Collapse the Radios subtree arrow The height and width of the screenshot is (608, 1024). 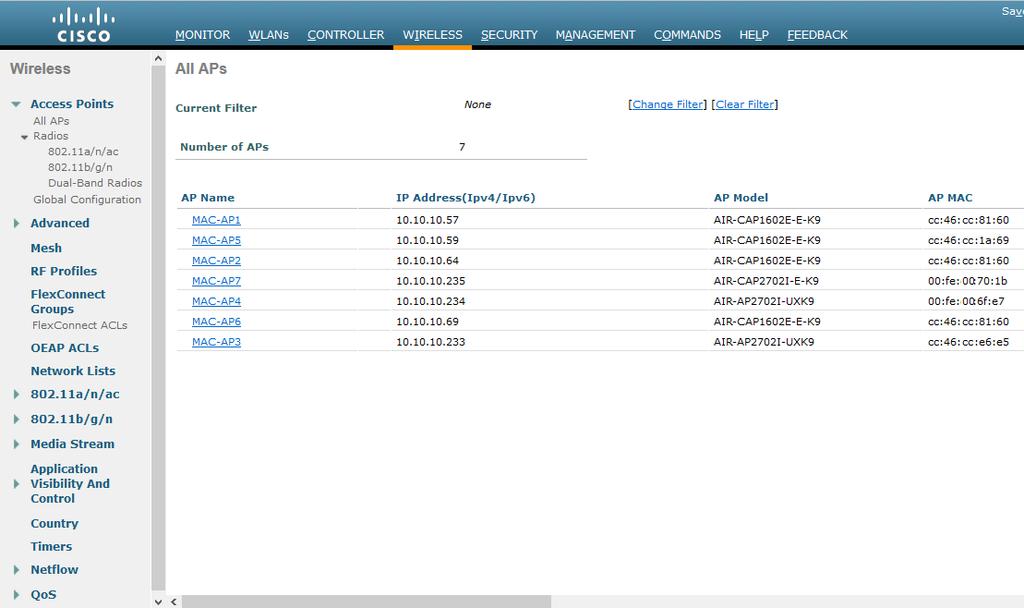(x=24, y=137)
